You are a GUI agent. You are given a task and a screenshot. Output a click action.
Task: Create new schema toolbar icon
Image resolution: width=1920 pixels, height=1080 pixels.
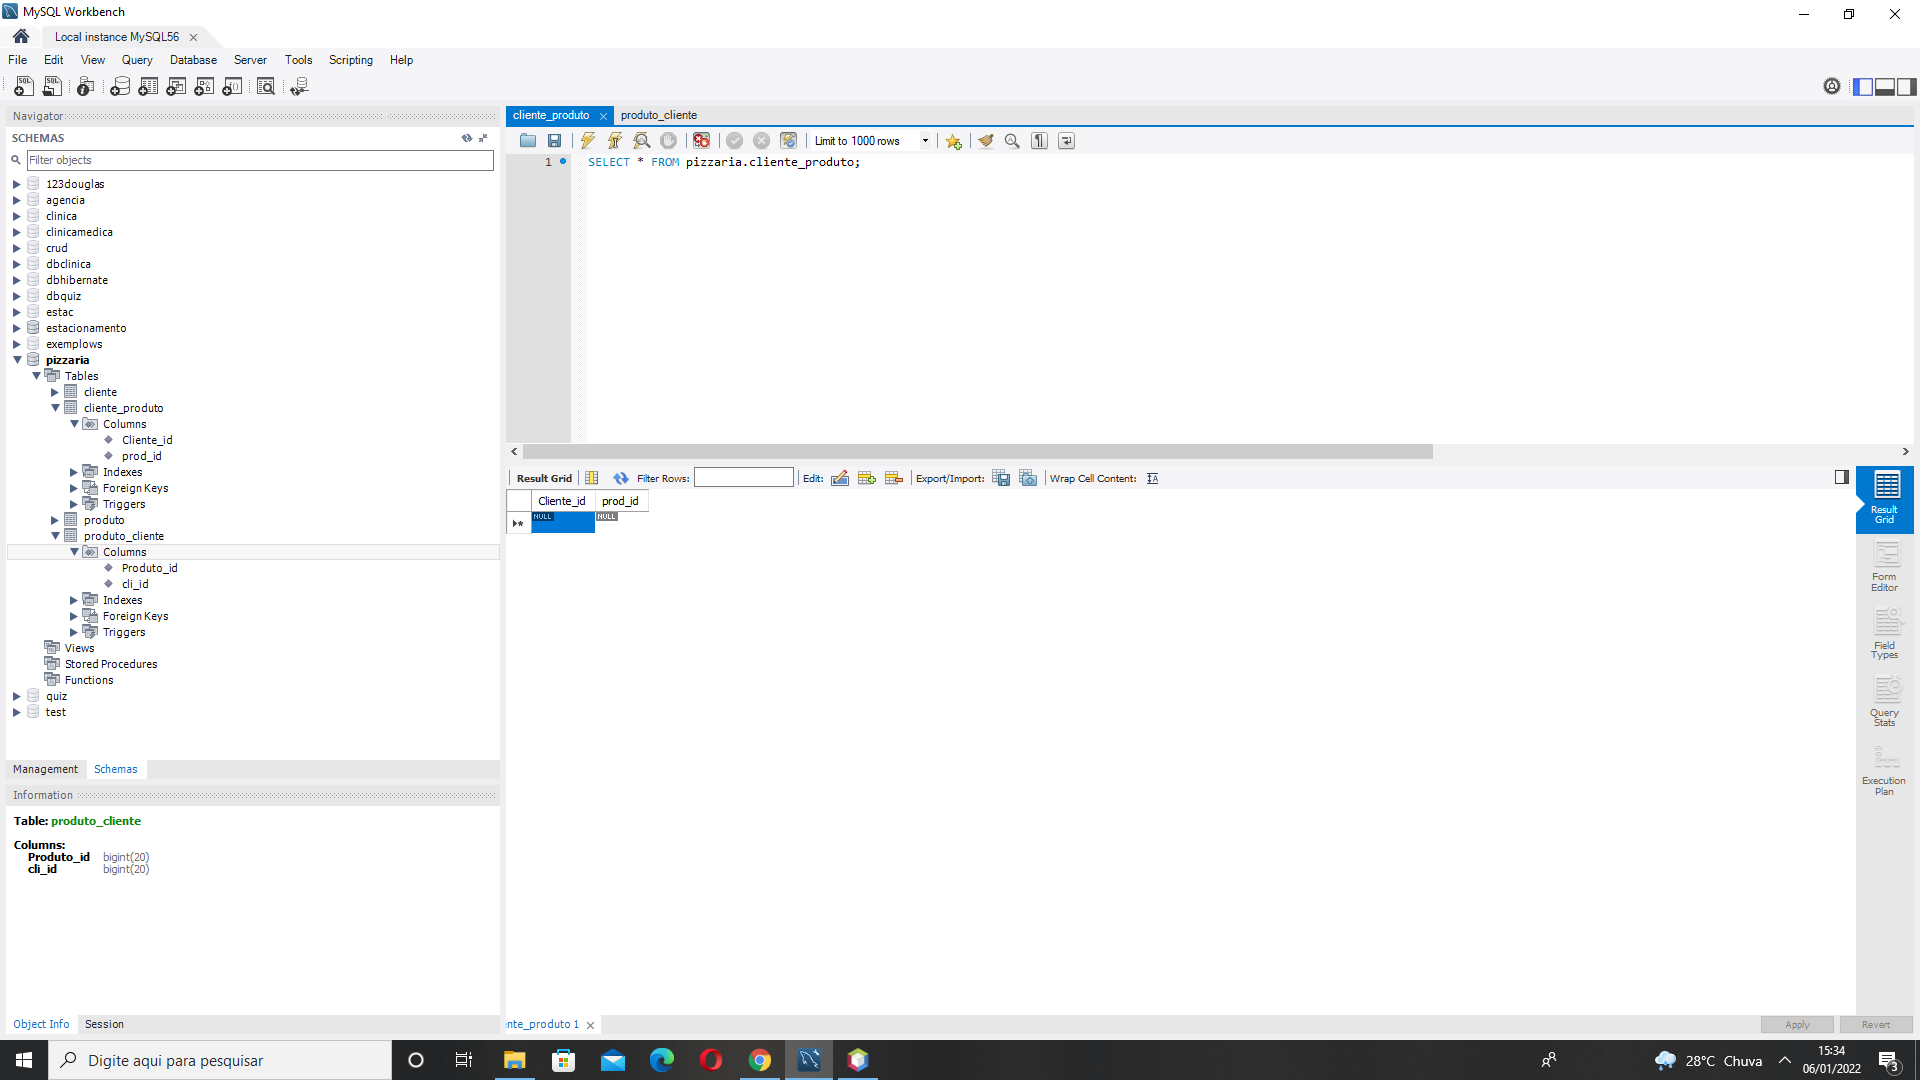point(120,87)
